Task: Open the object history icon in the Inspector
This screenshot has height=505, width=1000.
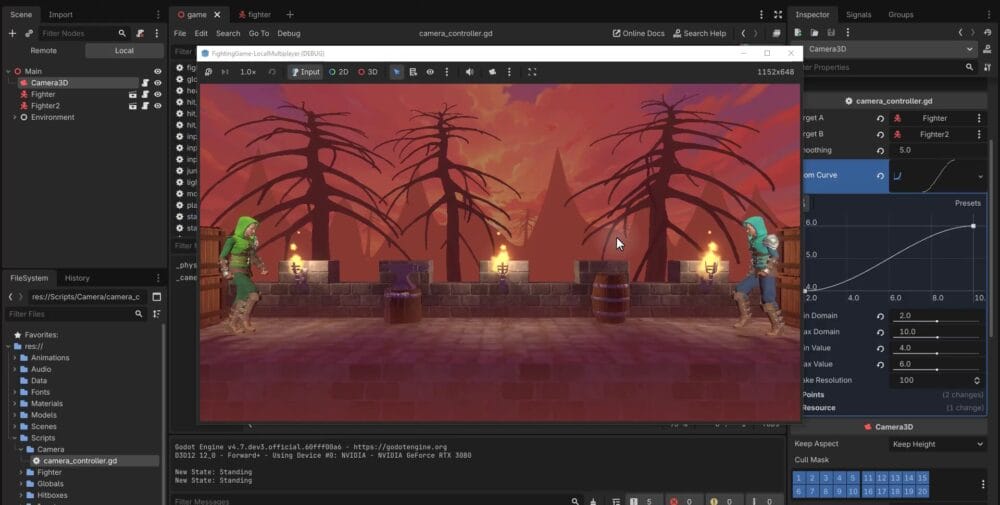Action: [988, 33]
